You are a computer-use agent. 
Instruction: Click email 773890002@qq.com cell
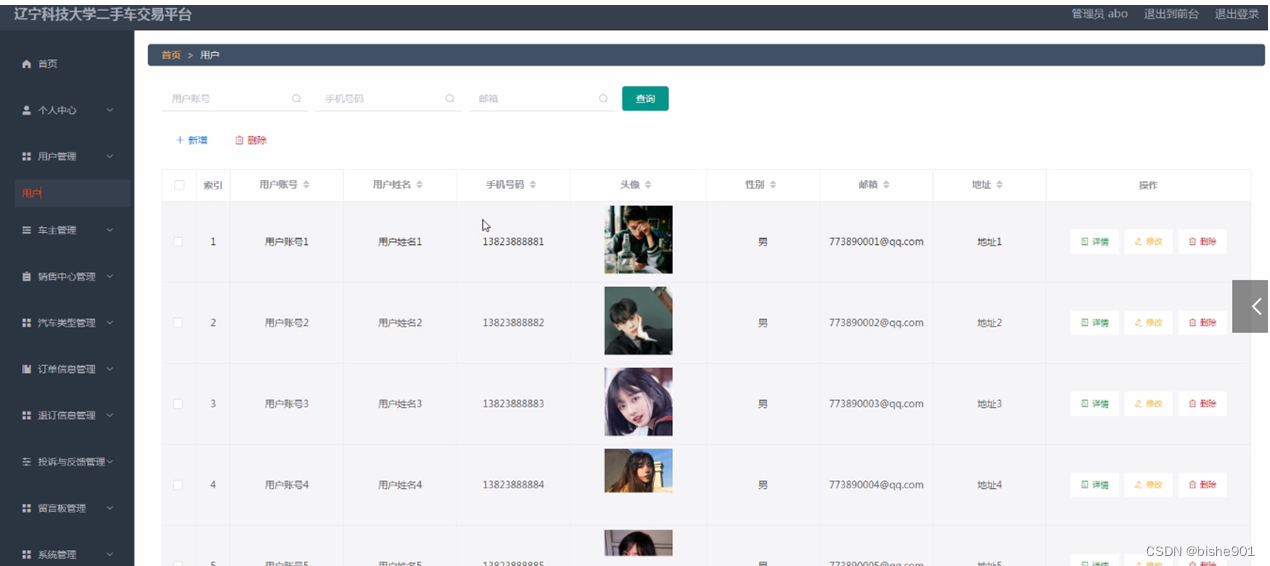pos(876,323)
